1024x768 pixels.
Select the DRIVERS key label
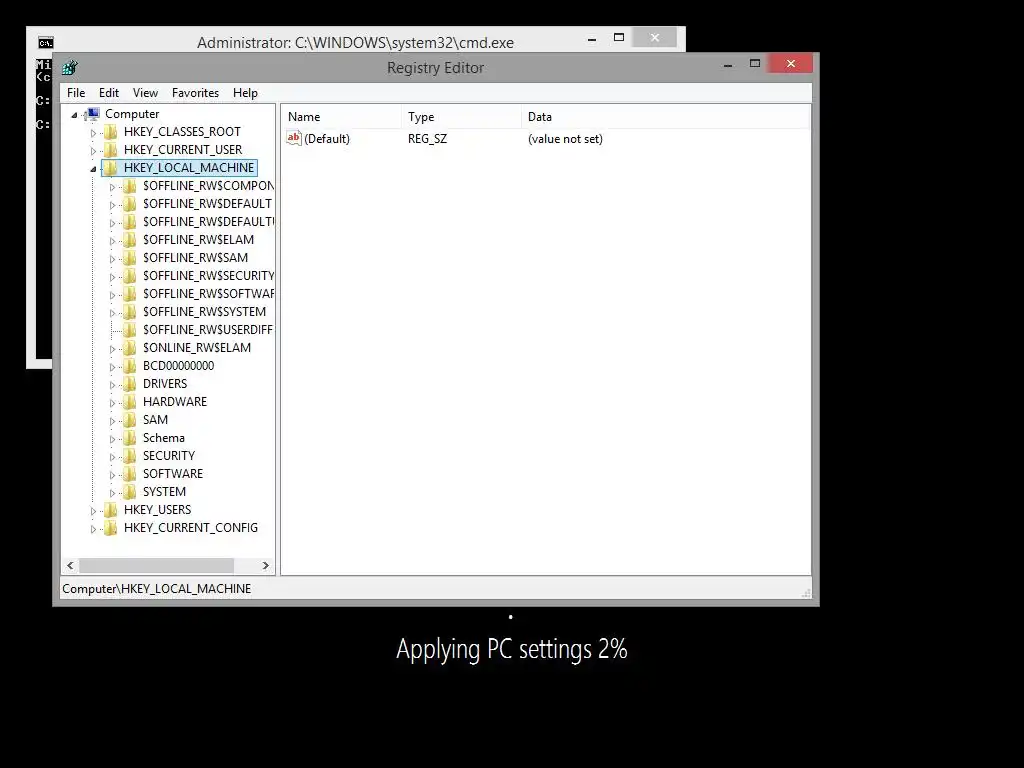(165, 383)
